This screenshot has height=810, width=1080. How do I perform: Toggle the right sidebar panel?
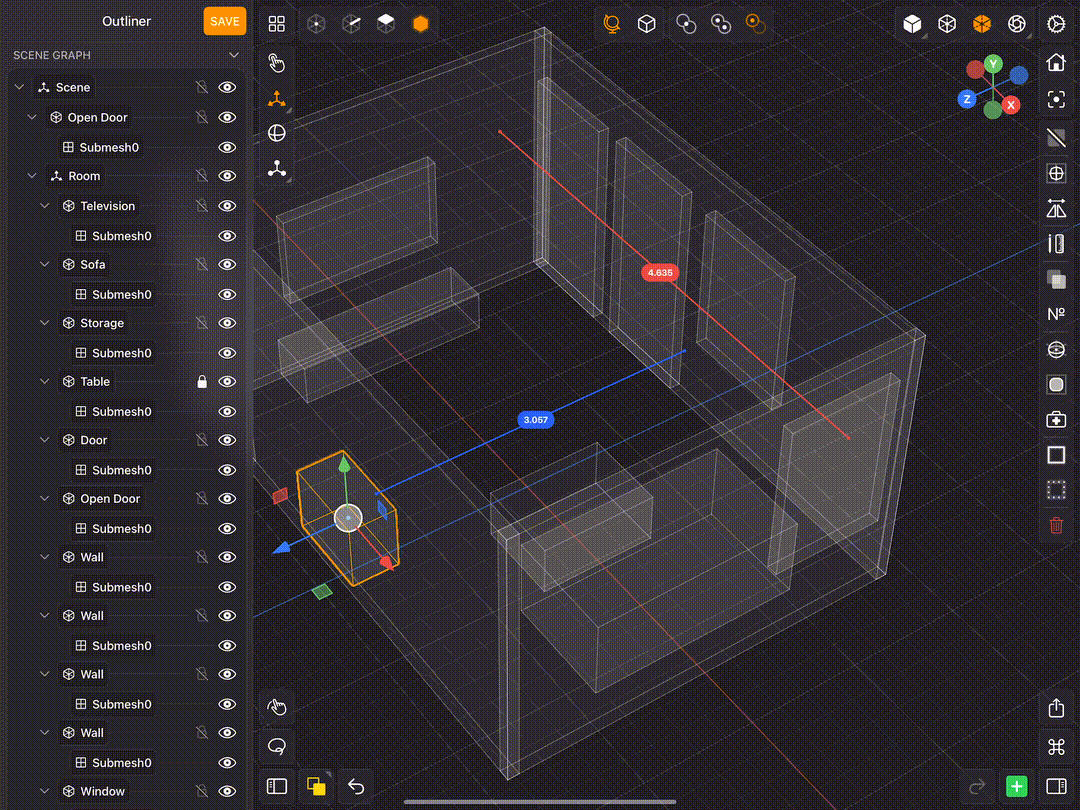point(1056,786)
